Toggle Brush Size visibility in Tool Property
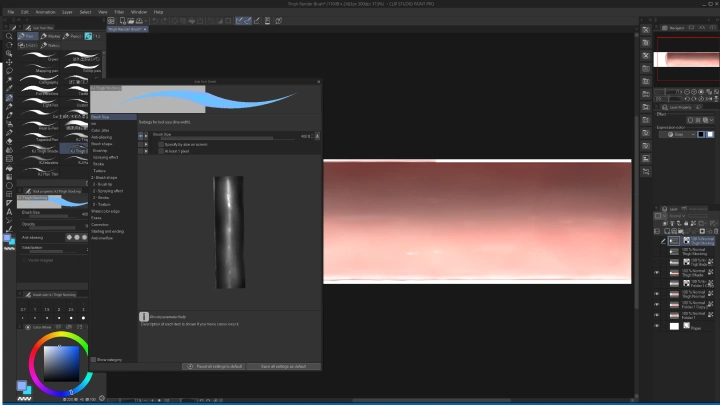720x405 pixels. click(141, 136)
